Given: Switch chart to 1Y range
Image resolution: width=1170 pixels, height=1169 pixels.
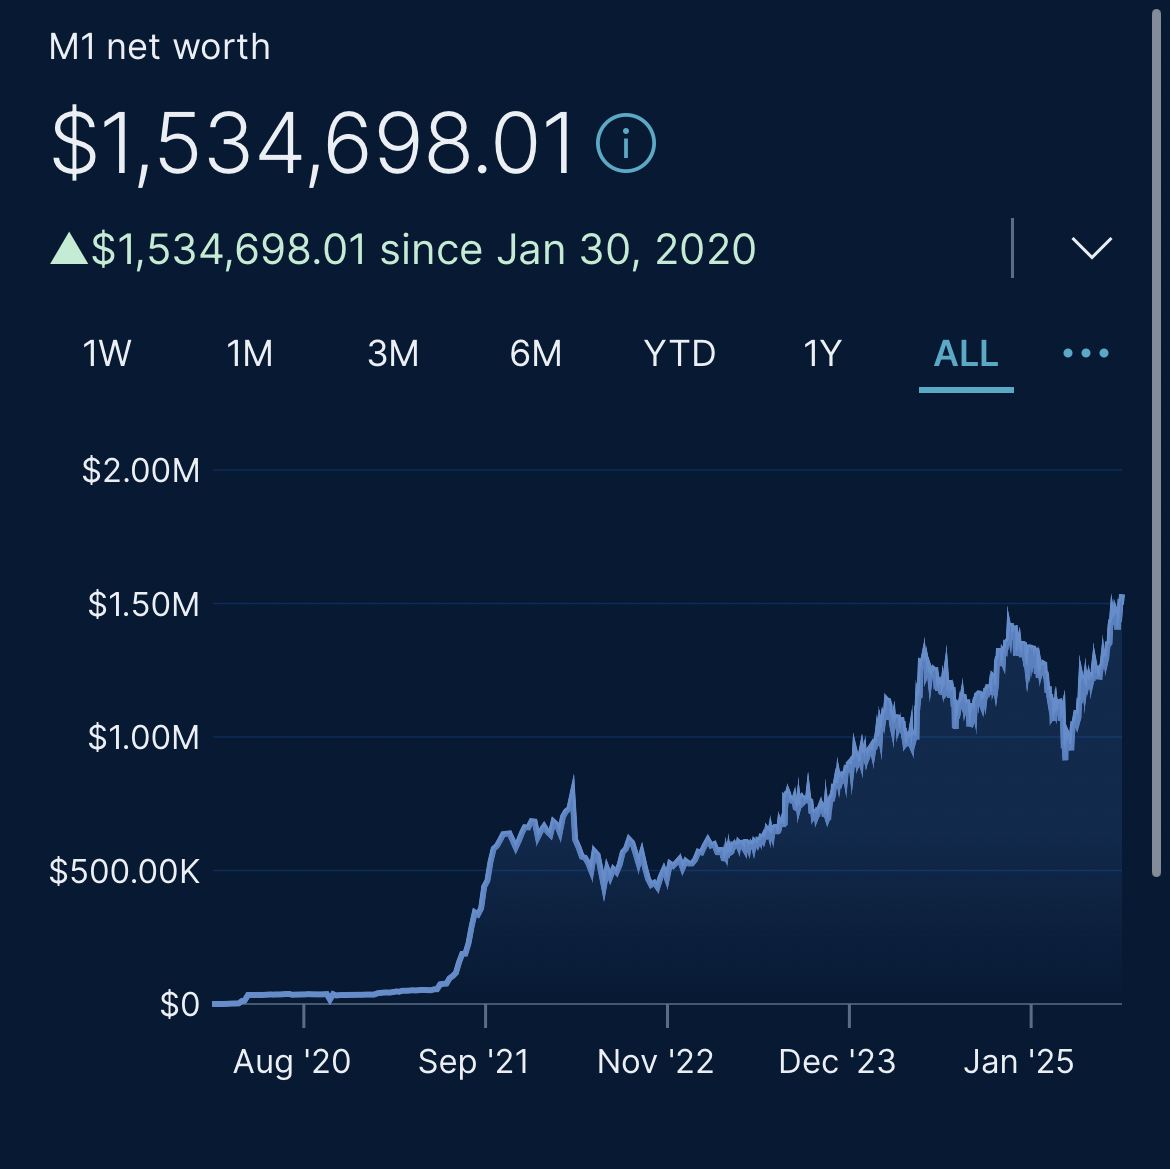Looking at the screenshot, I should 823,354.
